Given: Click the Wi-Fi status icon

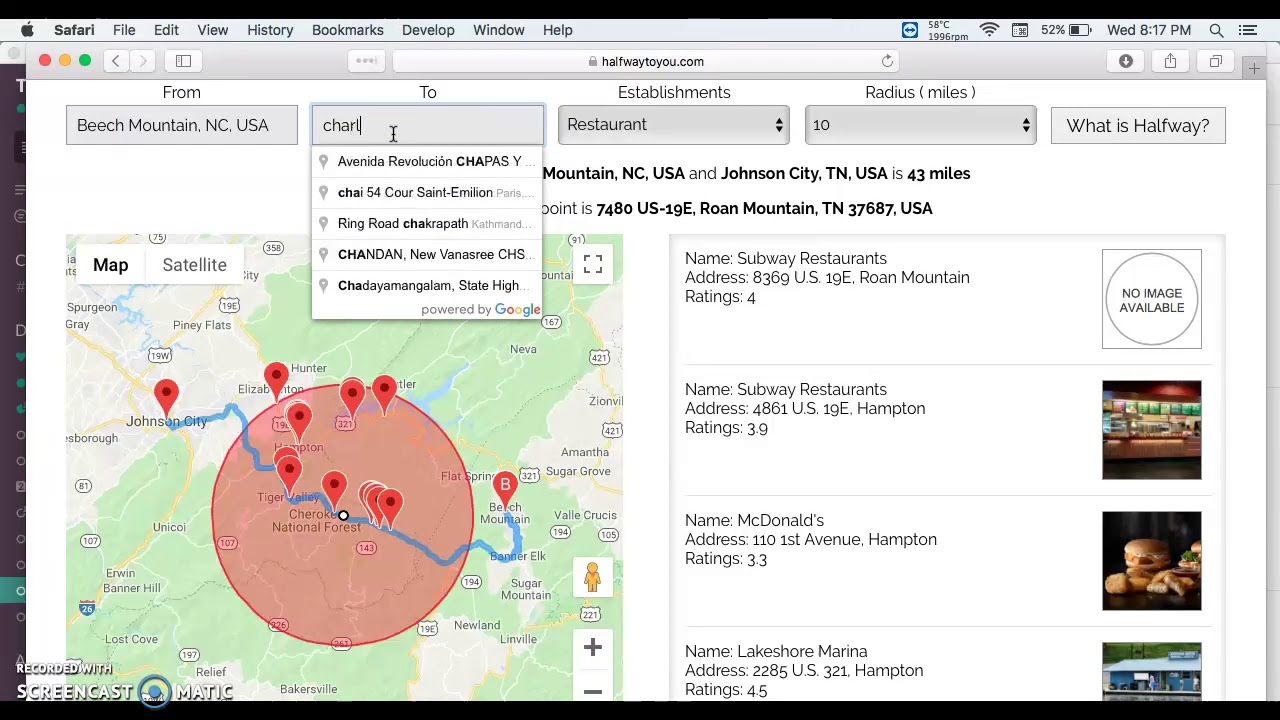Looking at the screenshot, I should pos(989,30).
